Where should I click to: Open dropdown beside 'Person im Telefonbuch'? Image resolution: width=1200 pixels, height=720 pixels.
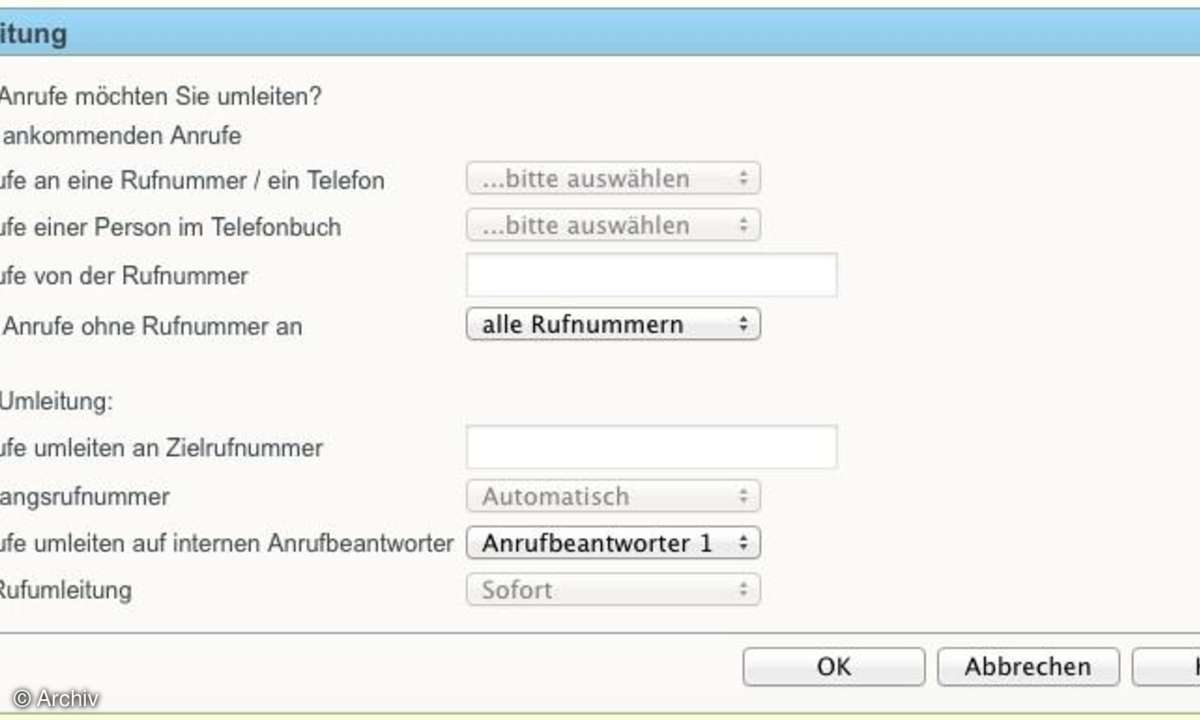[x=613, y=225]
